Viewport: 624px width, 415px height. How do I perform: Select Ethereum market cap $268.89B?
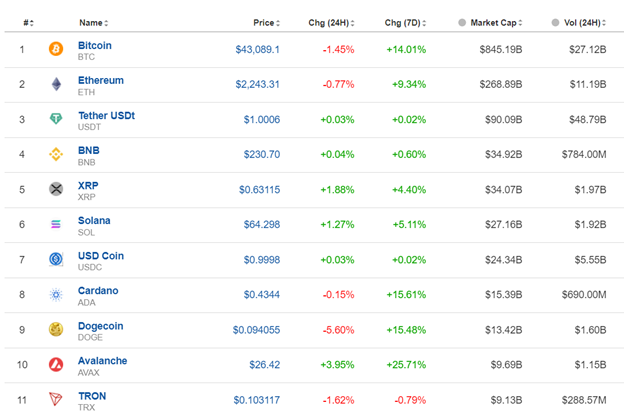coord(501,84)
